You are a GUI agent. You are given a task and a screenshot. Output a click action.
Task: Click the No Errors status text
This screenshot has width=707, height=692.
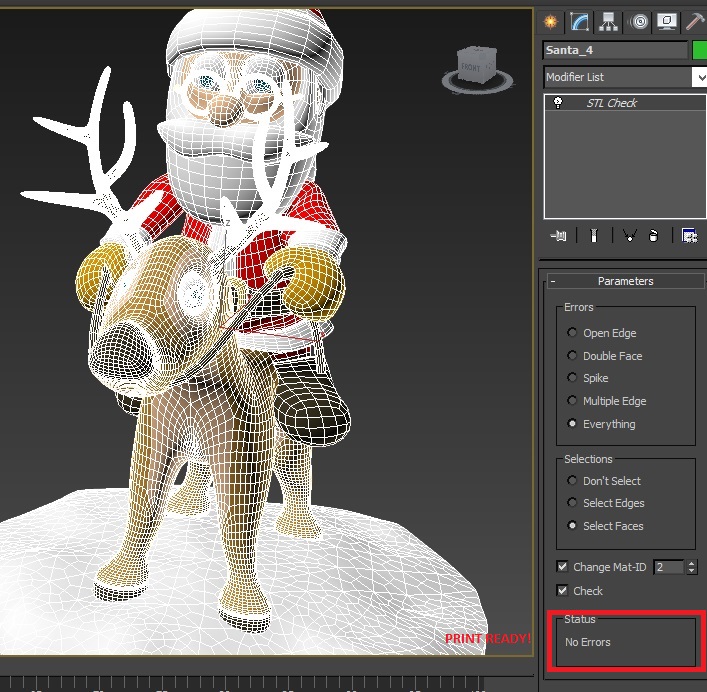coord(588,642)
